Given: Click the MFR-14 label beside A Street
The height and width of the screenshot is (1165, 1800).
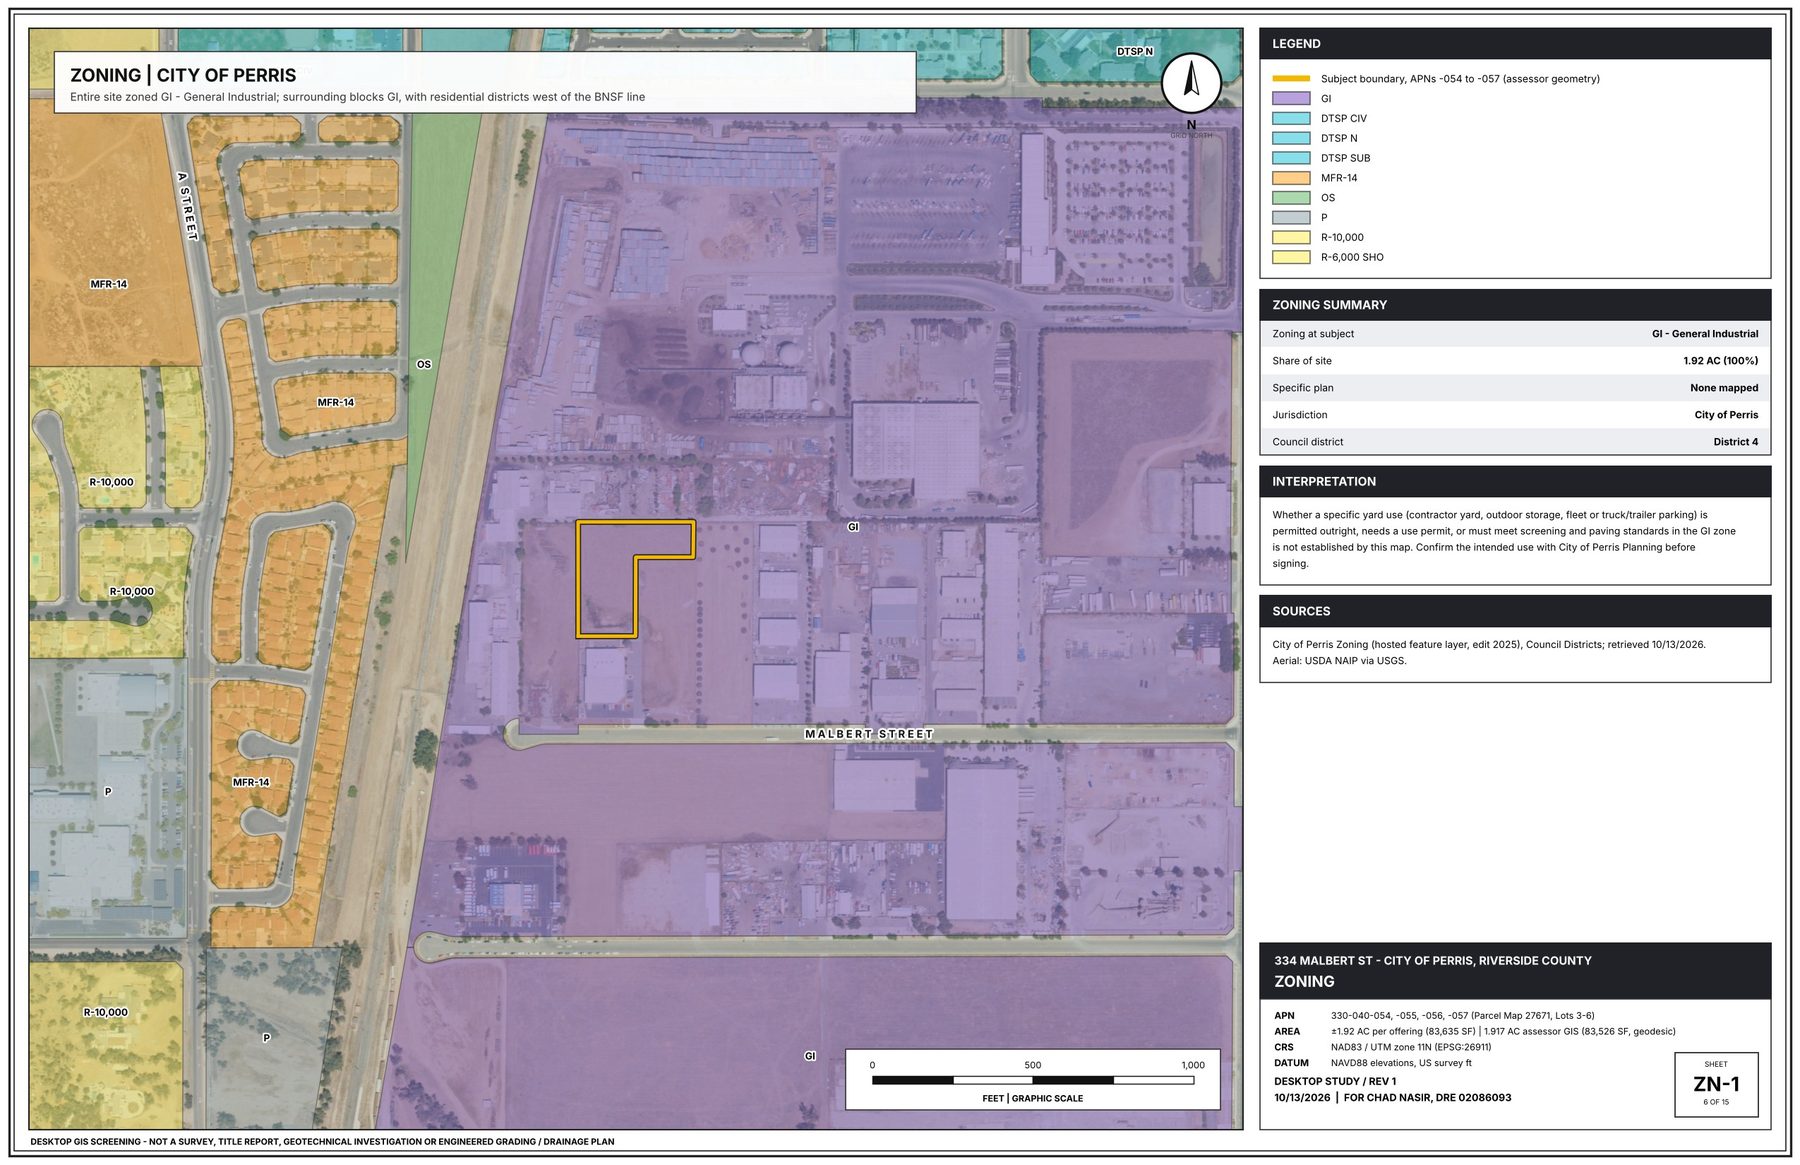Looking at the screenshot, I should pyautogui.click(x=109, y=285).
